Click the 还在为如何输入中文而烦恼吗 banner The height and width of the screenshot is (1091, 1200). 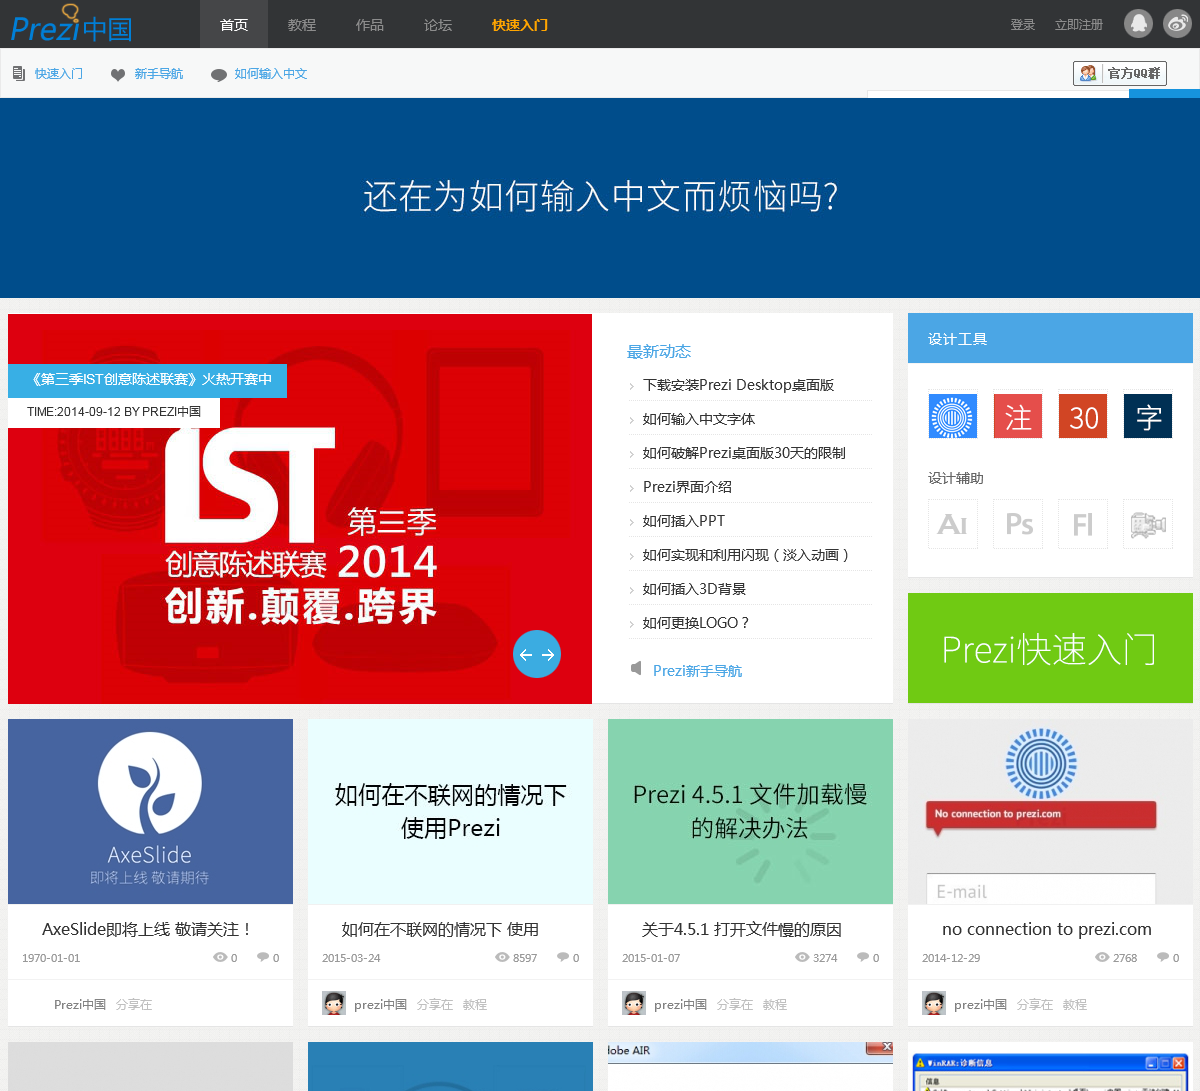pos(600,197)
